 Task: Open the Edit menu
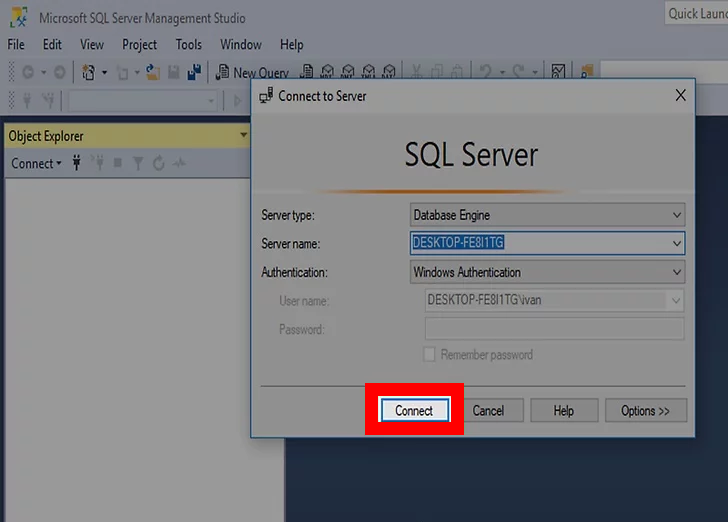(x=52, y=45)
